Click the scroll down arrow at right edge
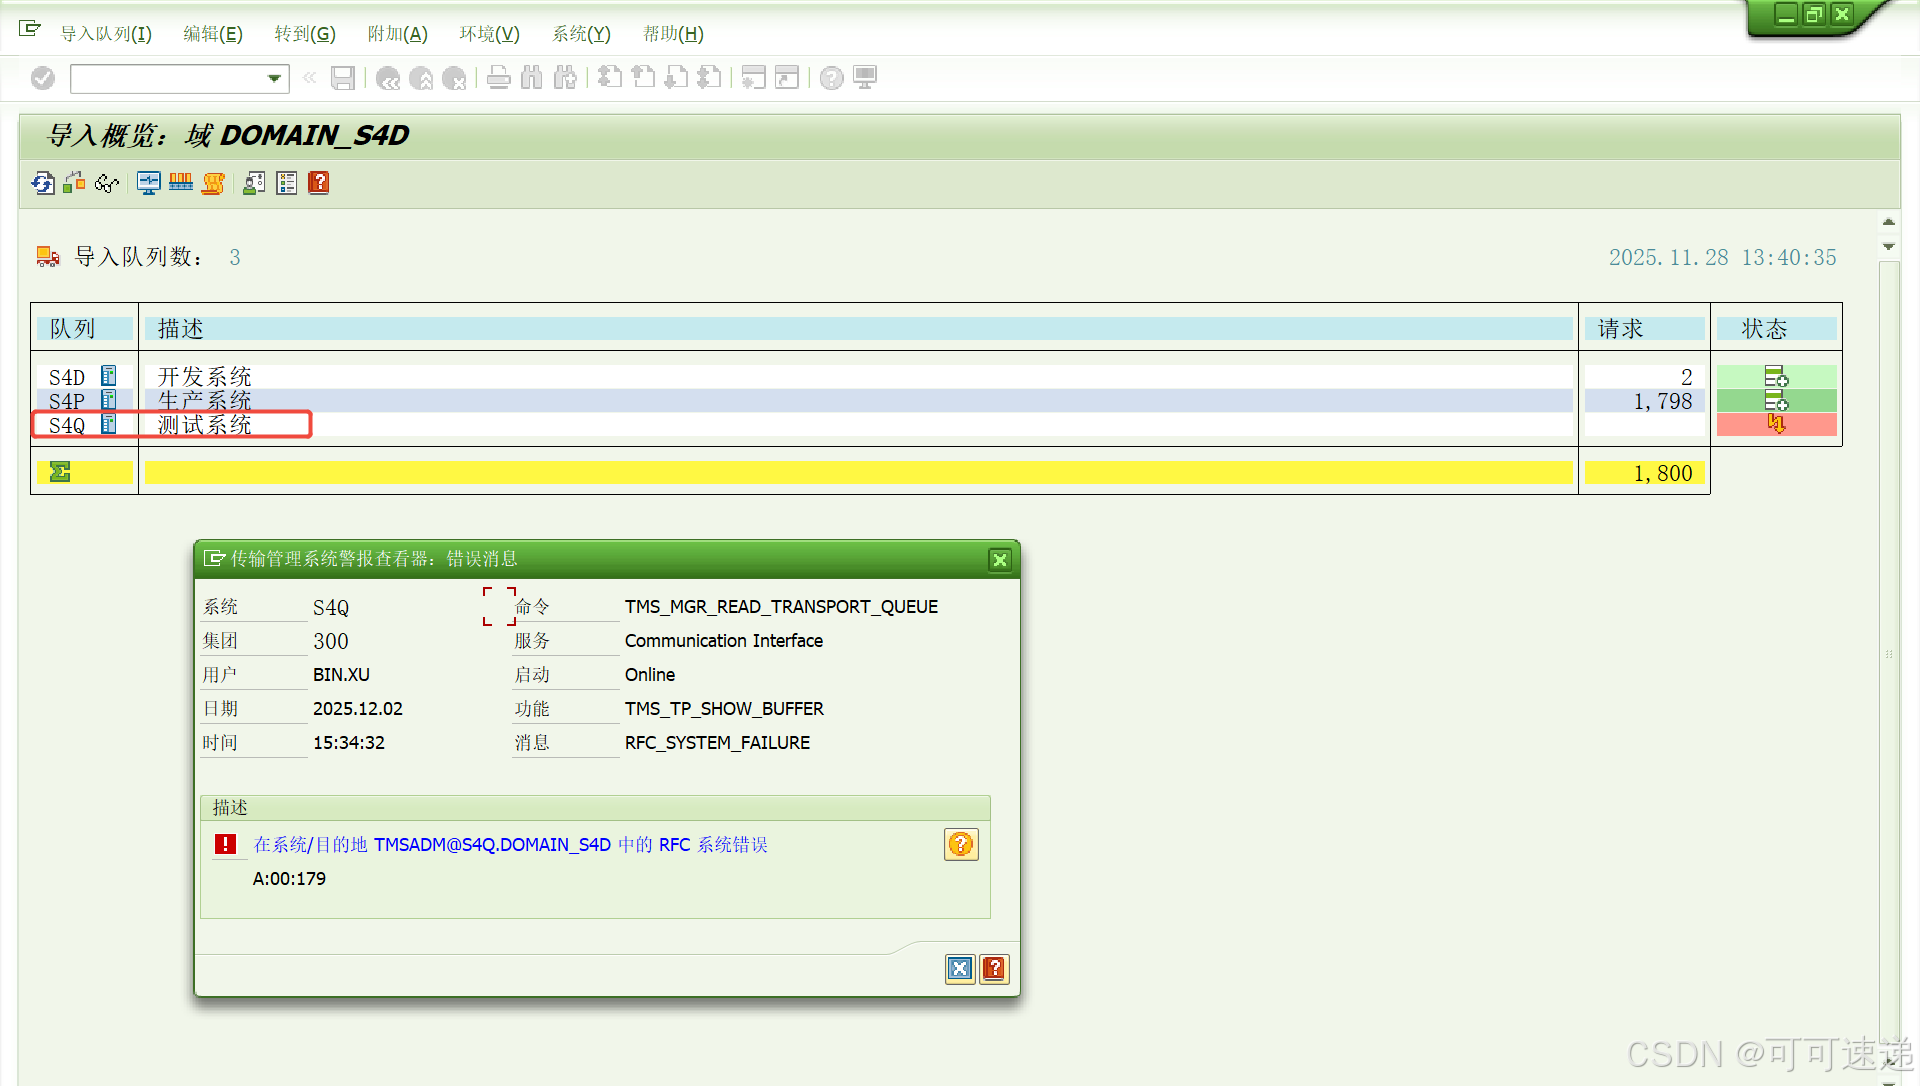The width and height of the screenshot is (1920, 1086). (1889, 247)
